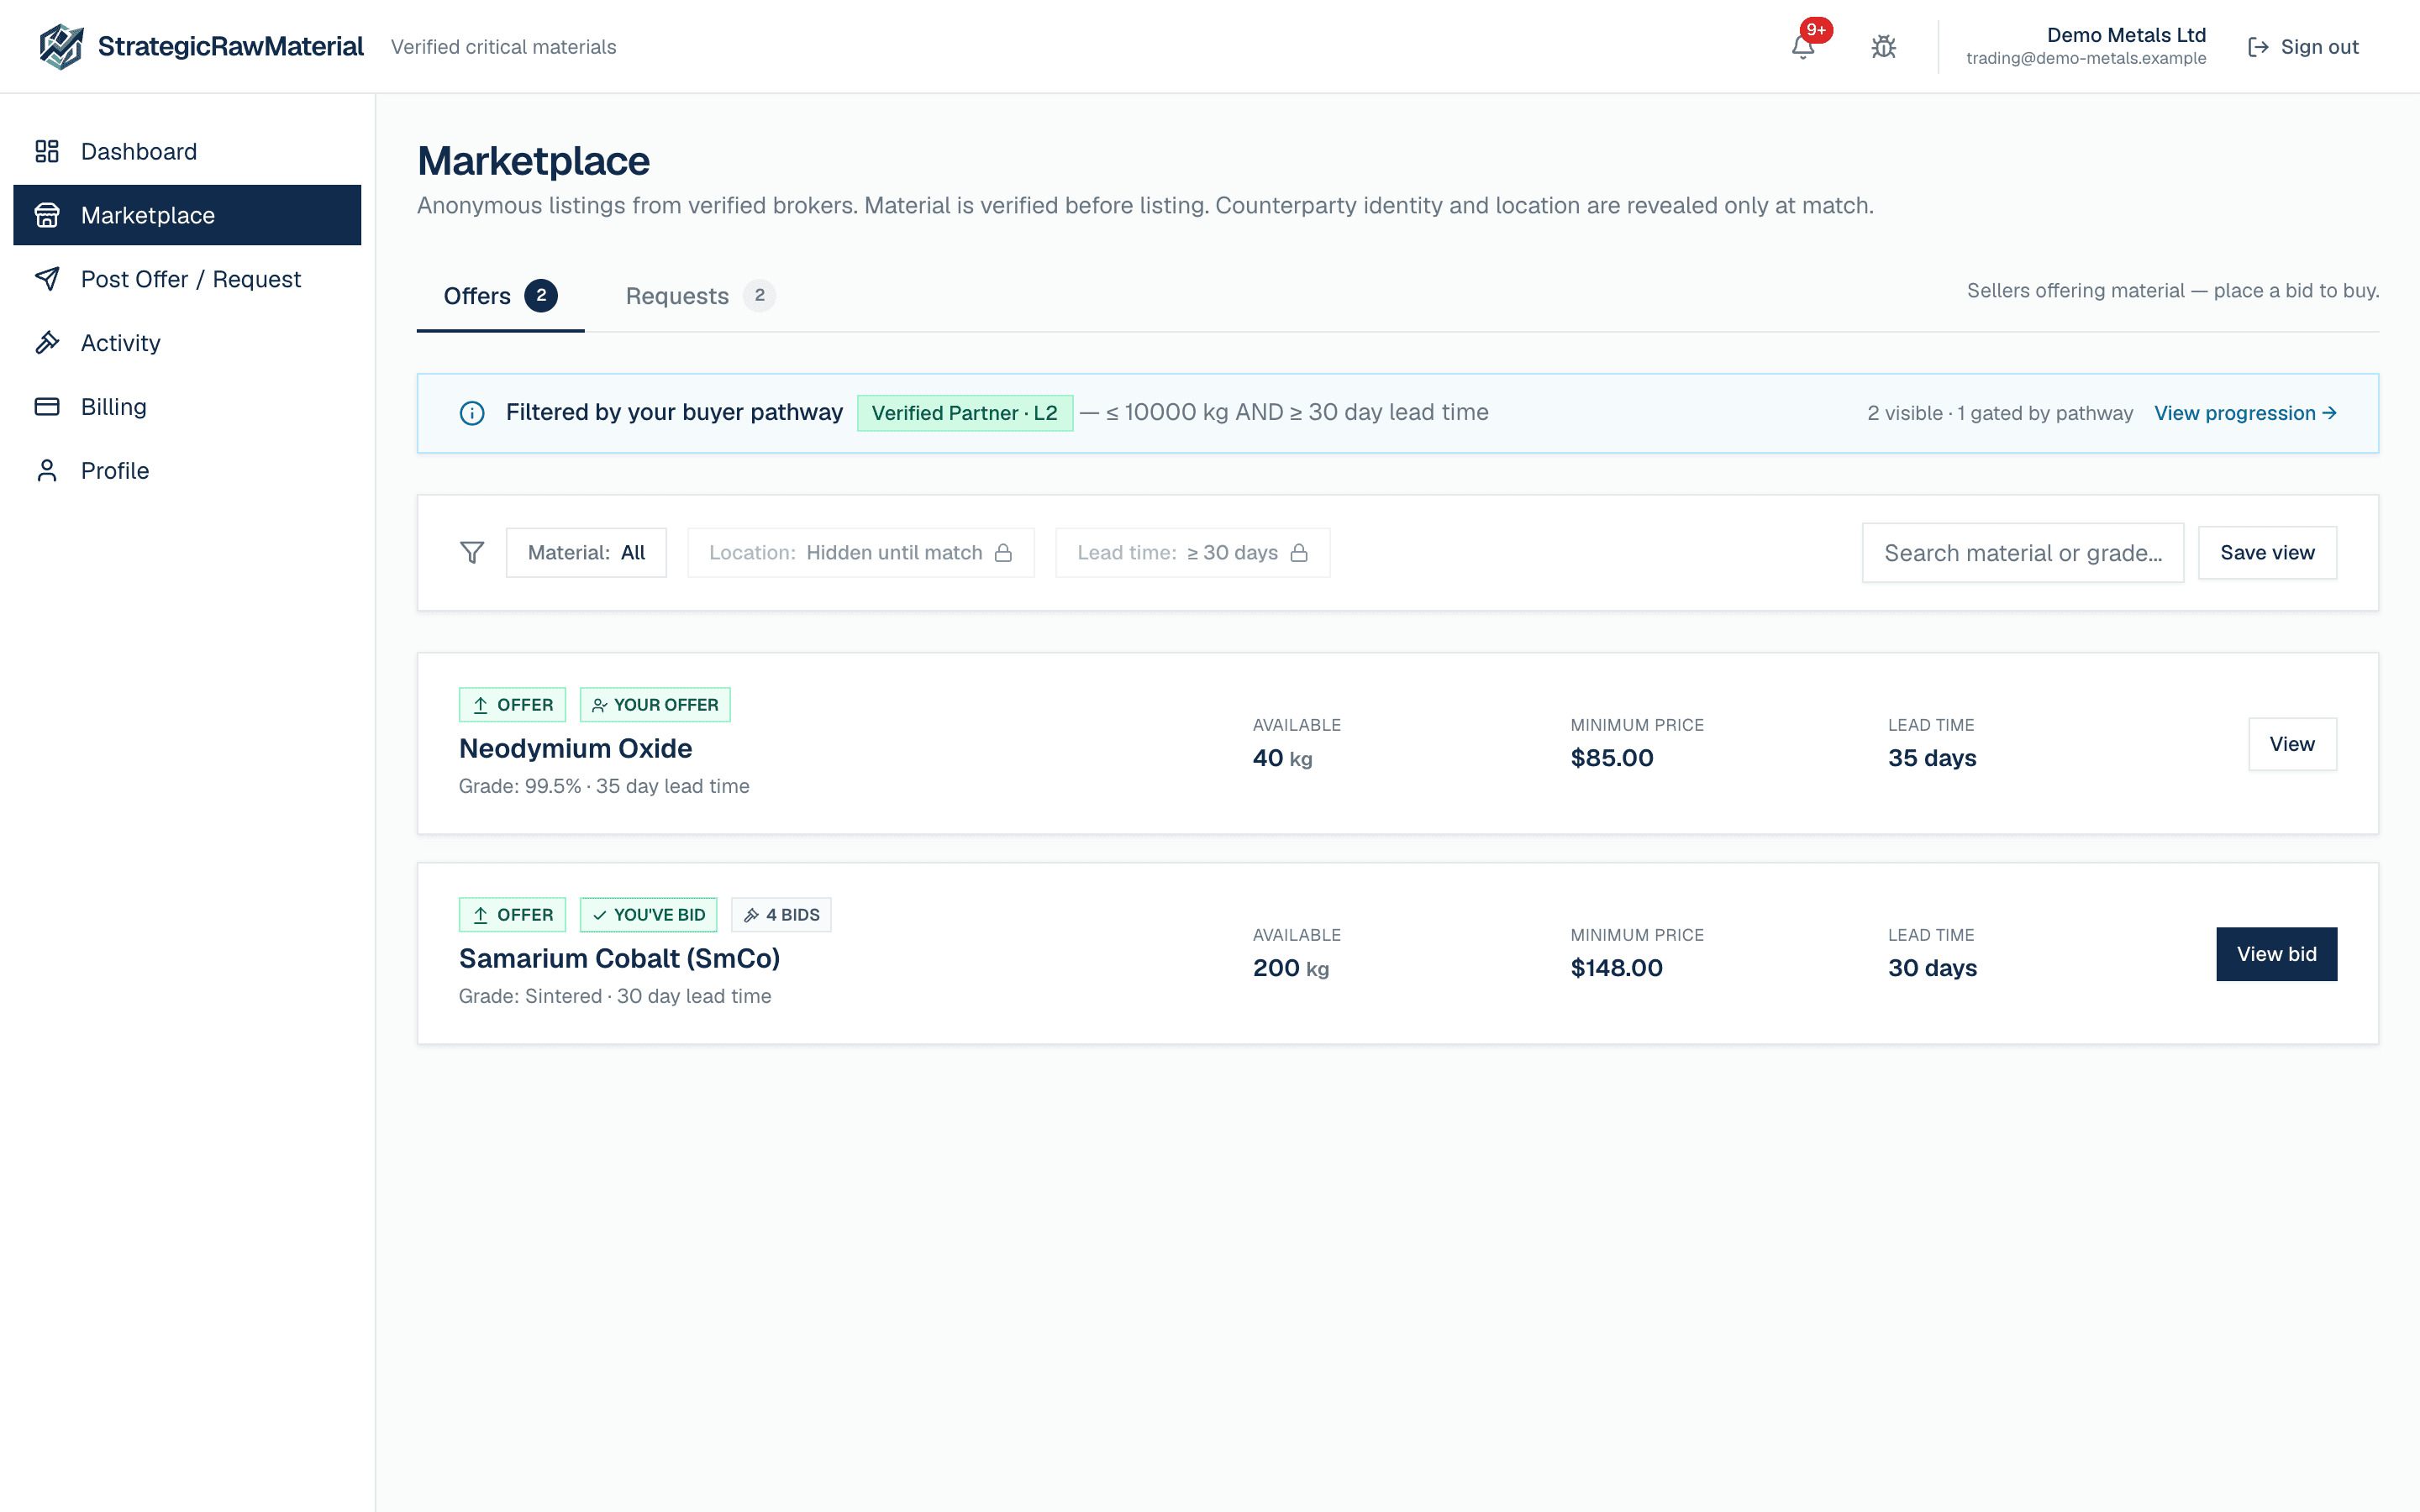The width and height of the screenshot is (2420, 1512).
Task: Click the OFFER tag on Samarium Cobalt
Action: point(512,915)
